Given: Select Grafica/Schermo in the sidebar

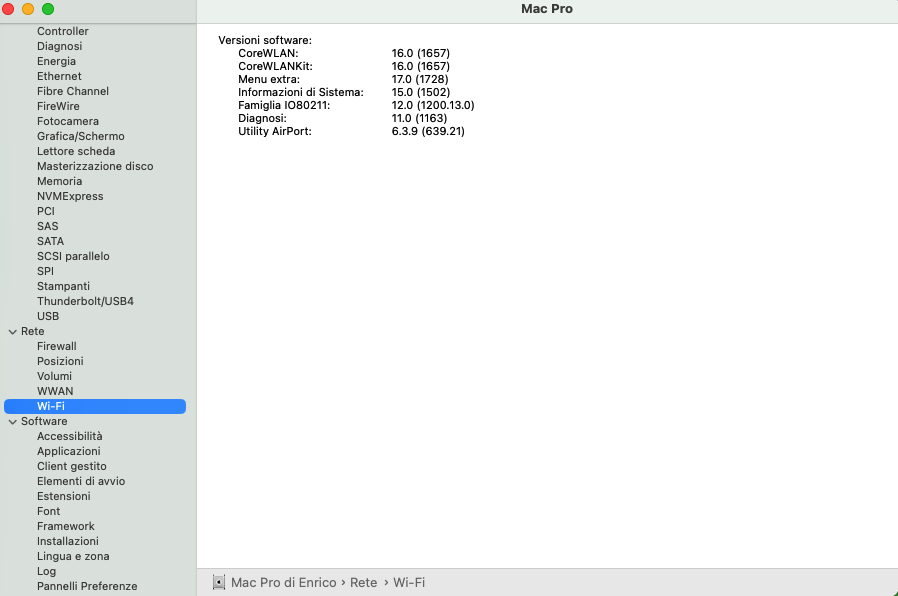Looking at the screenshot, I should point(81,136).
